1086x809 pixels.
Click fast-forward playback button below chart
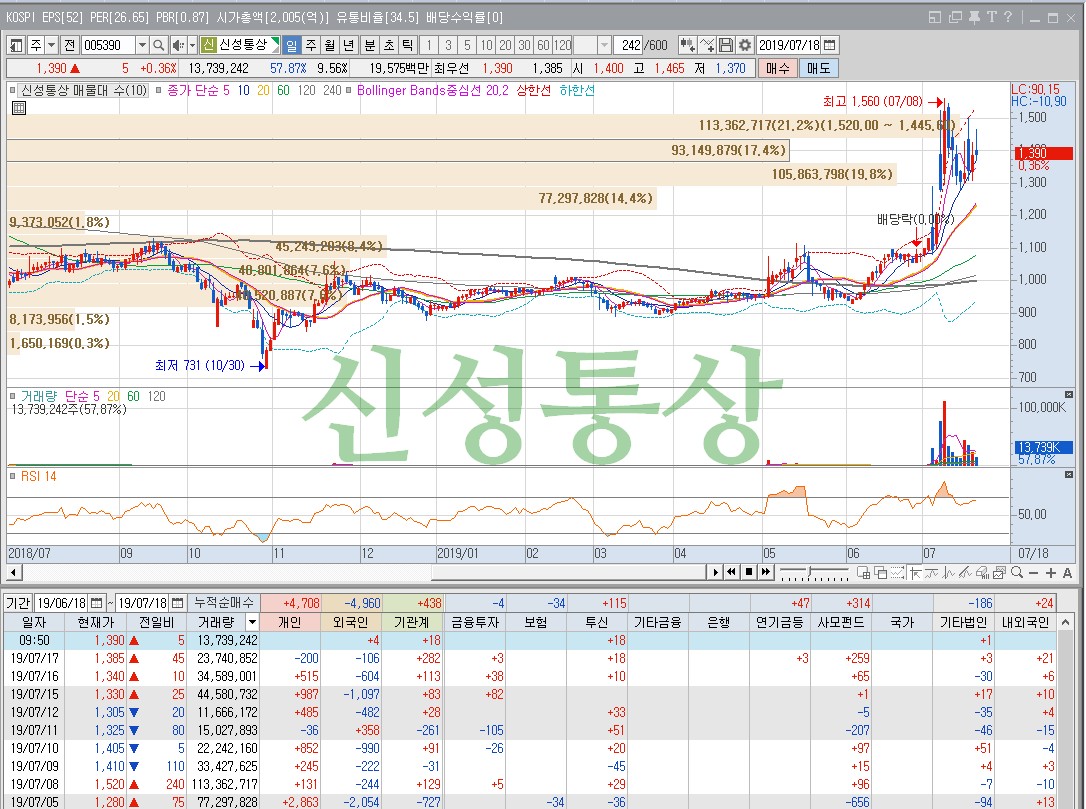click(766, 572)
